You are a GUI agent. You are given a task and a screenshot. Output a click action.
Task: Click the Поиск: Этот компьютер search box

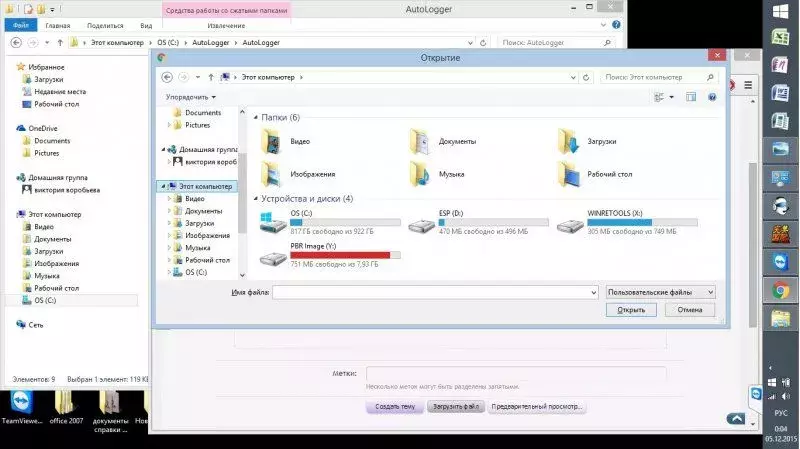click(659, 77)
